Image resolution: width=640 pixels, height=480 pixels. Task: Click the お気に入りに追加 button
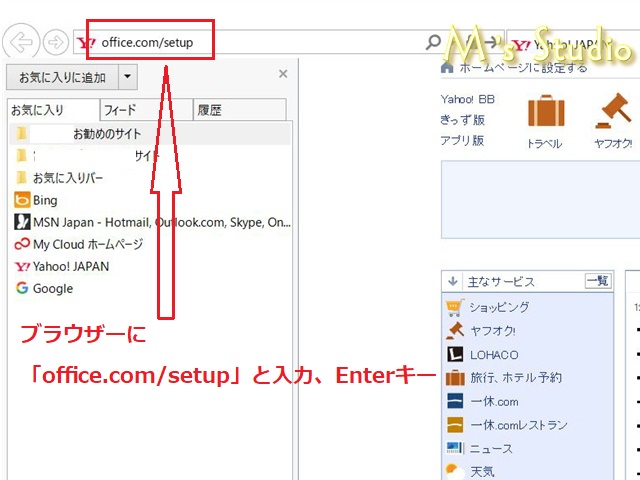tap(62, 77)
